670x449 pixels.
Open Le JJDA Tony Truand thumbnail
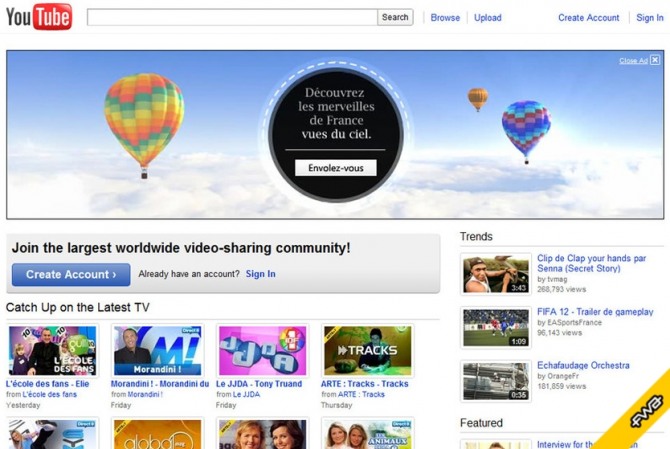click(x=263, y=350)
